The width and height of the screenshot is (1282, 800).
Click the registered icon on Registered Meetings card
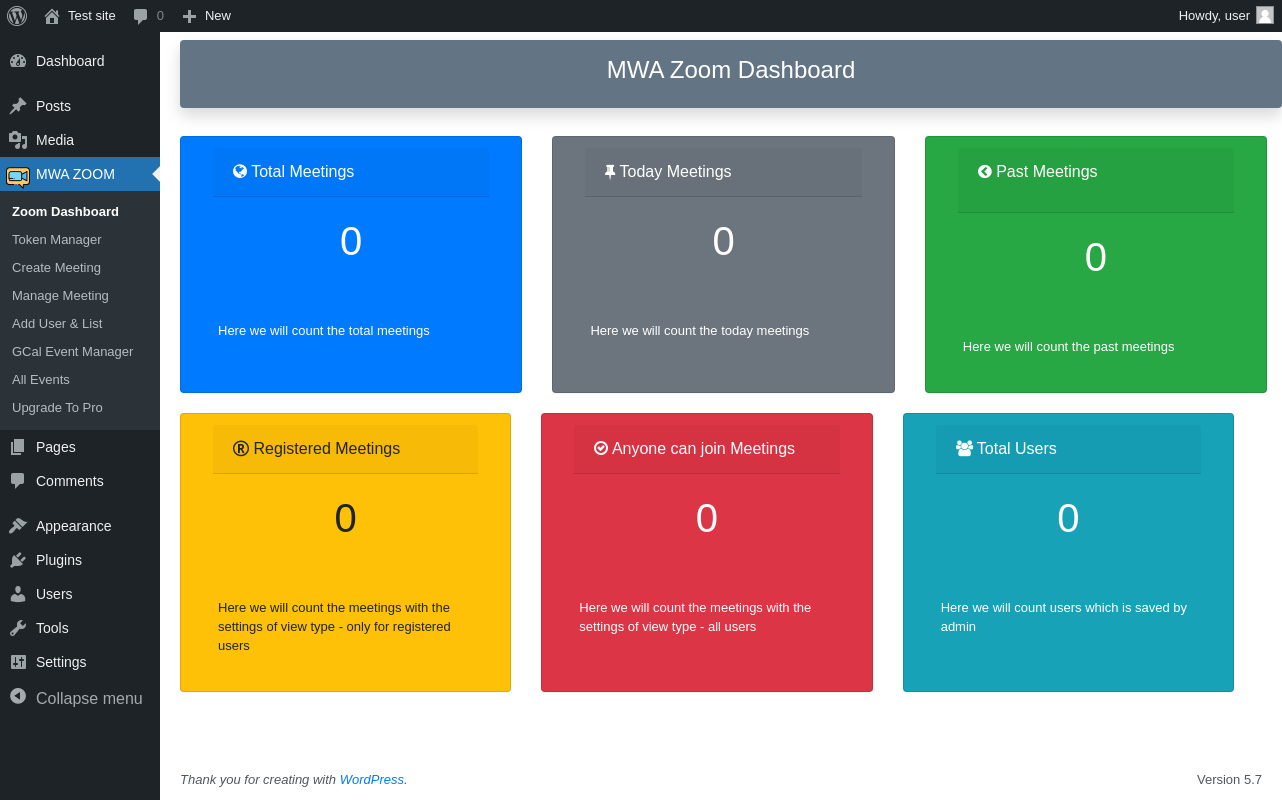[241, 449]
